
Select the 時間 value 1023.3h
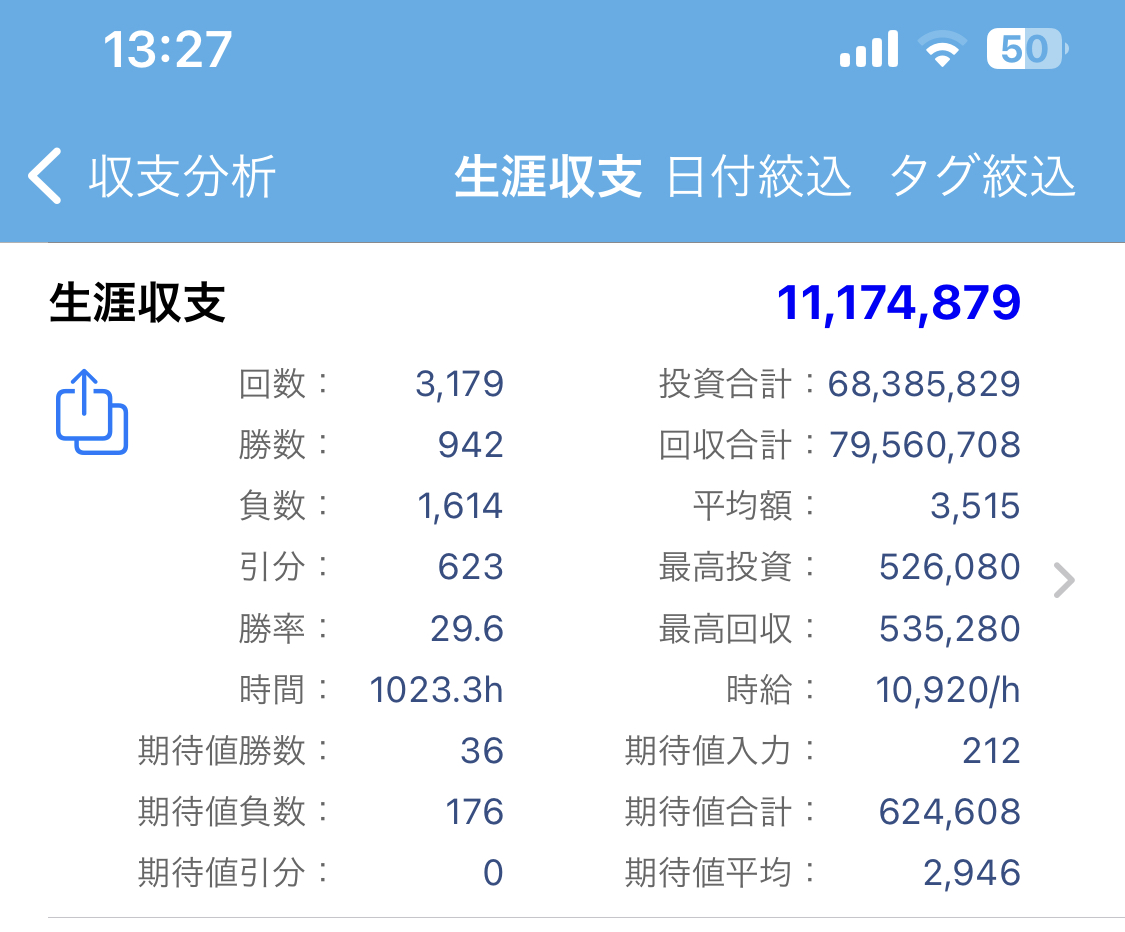click(x=436, y=690)
